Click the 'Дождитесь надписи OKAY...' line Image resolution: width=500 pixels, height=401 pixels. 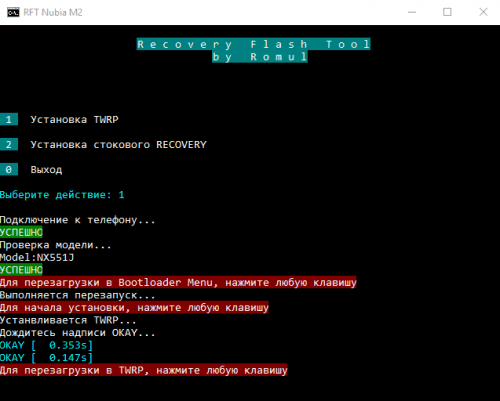(77, 333)
